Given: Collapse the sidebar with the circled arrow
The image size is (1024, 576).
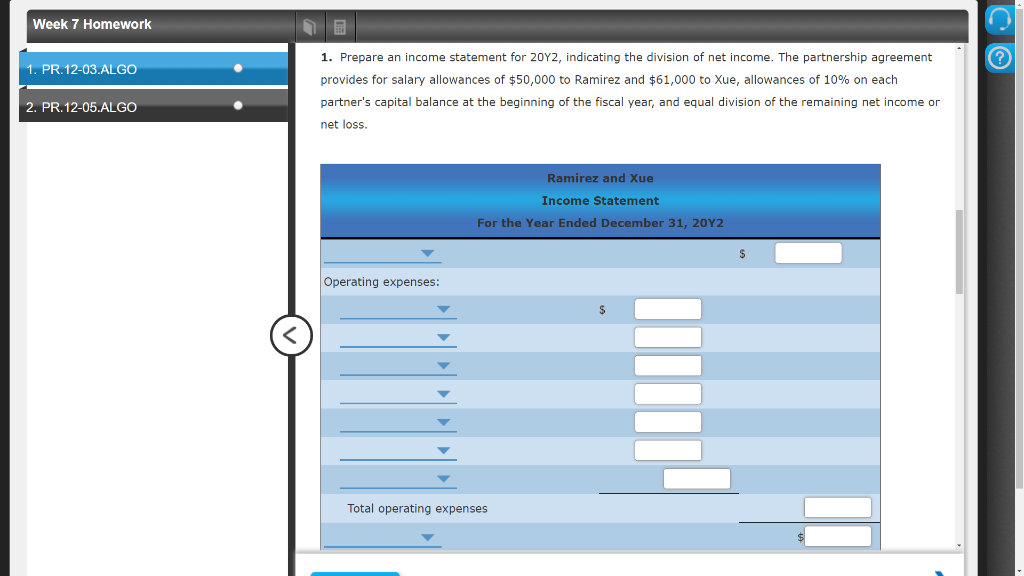Looking at the screenshot, I should [291, 336].
